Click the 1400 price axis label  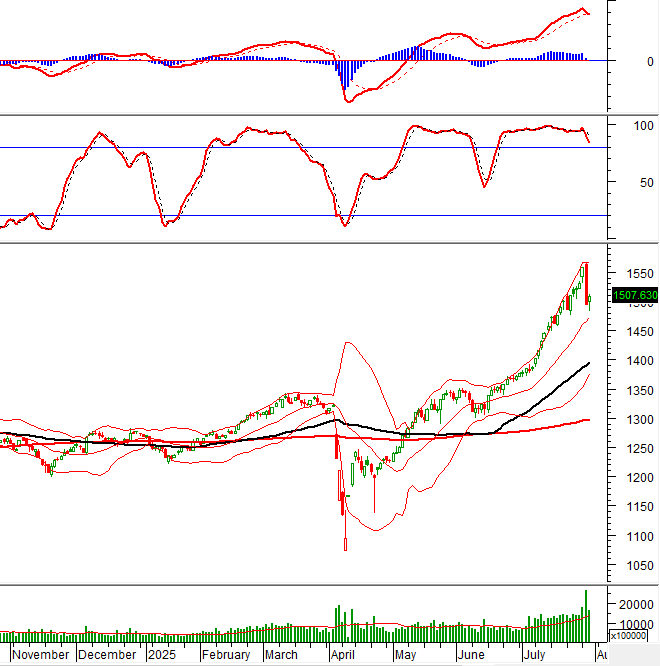coord(640,361)
